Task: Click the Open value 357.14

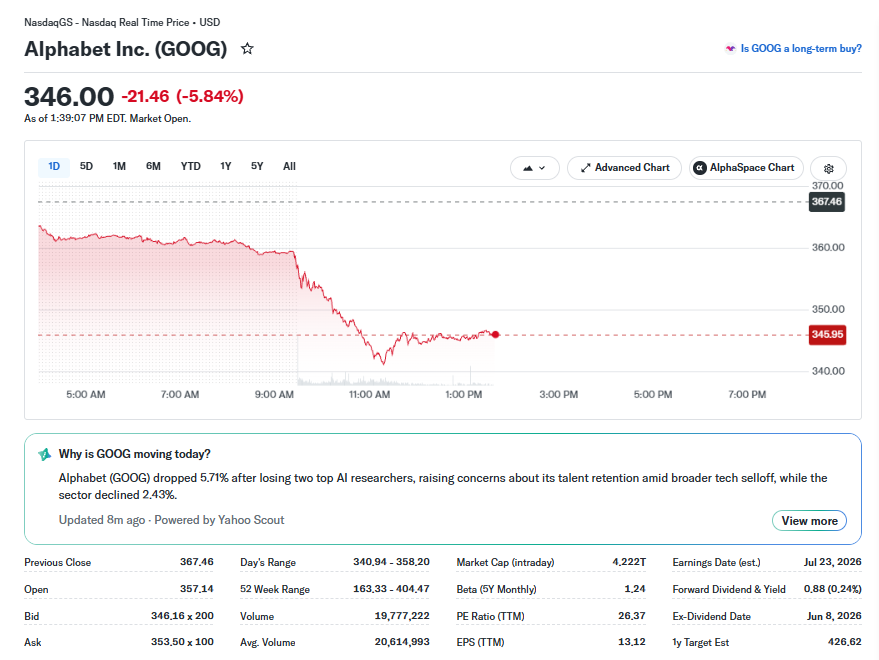Action: pyautogui.click(x=197, y=589)
